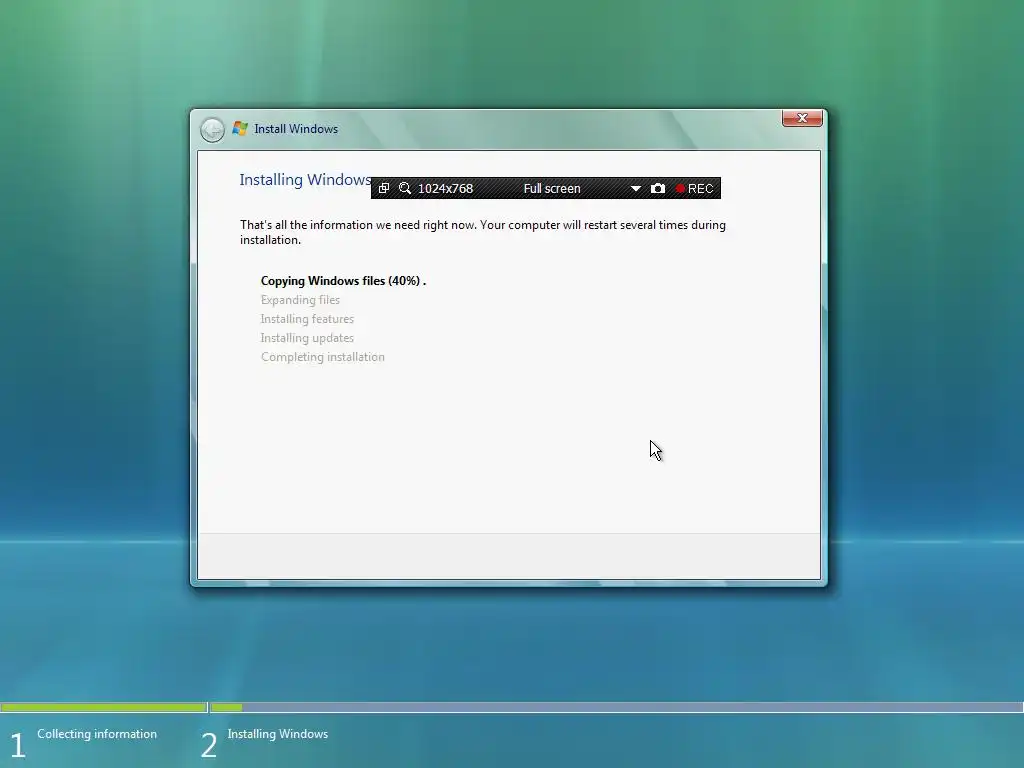
Task: Click the Installing features step
Action: pos(307,319)
